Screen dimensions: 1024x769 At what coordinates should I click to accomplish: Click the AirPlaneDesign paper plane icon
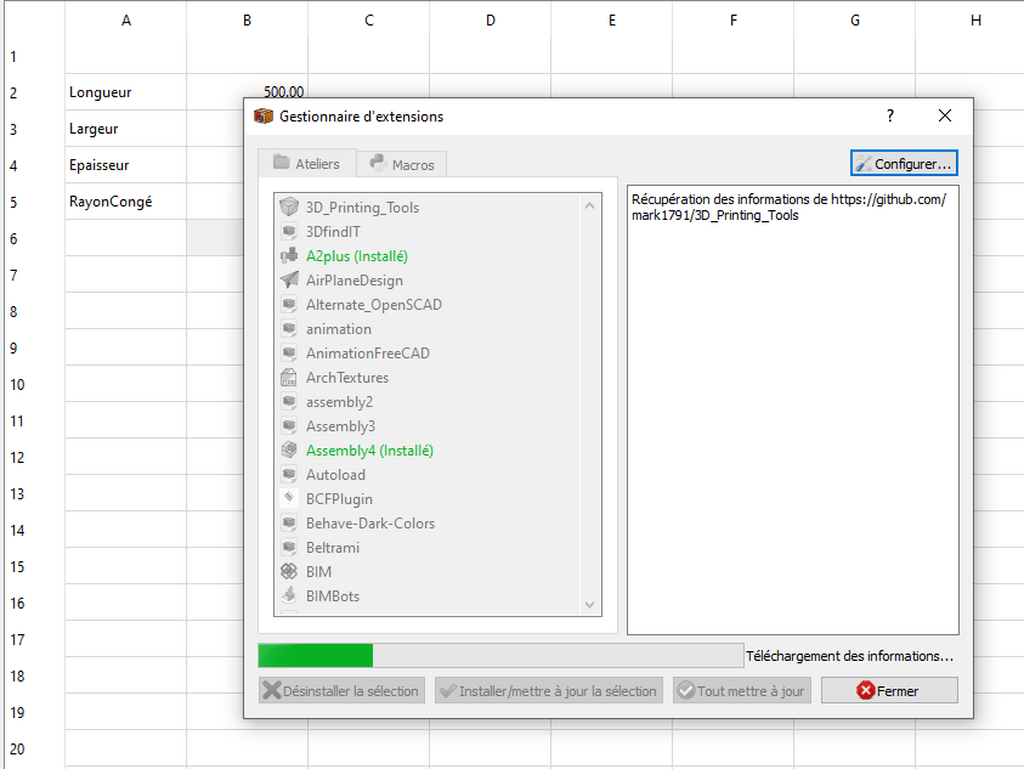coord(289,280)
